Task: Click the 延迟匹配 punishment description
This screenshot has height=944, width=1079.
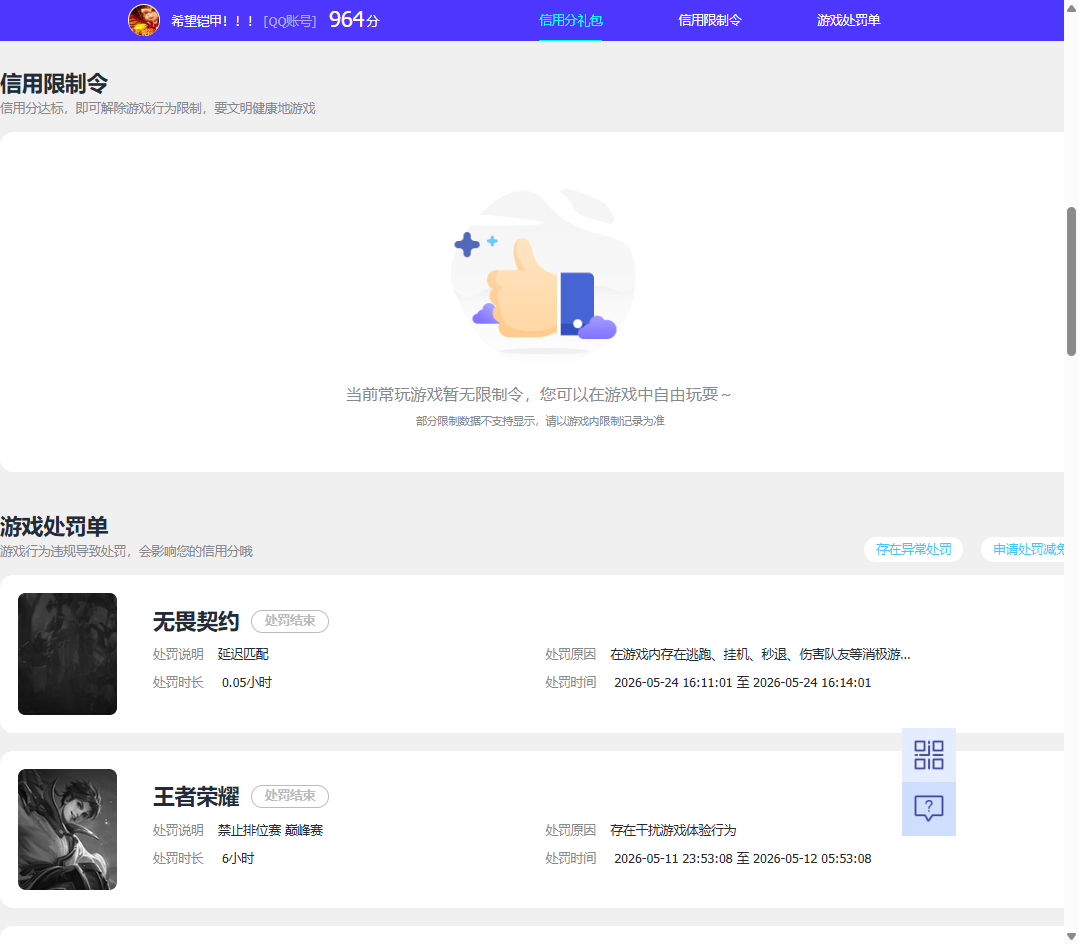Action: [x=243, y=654]
